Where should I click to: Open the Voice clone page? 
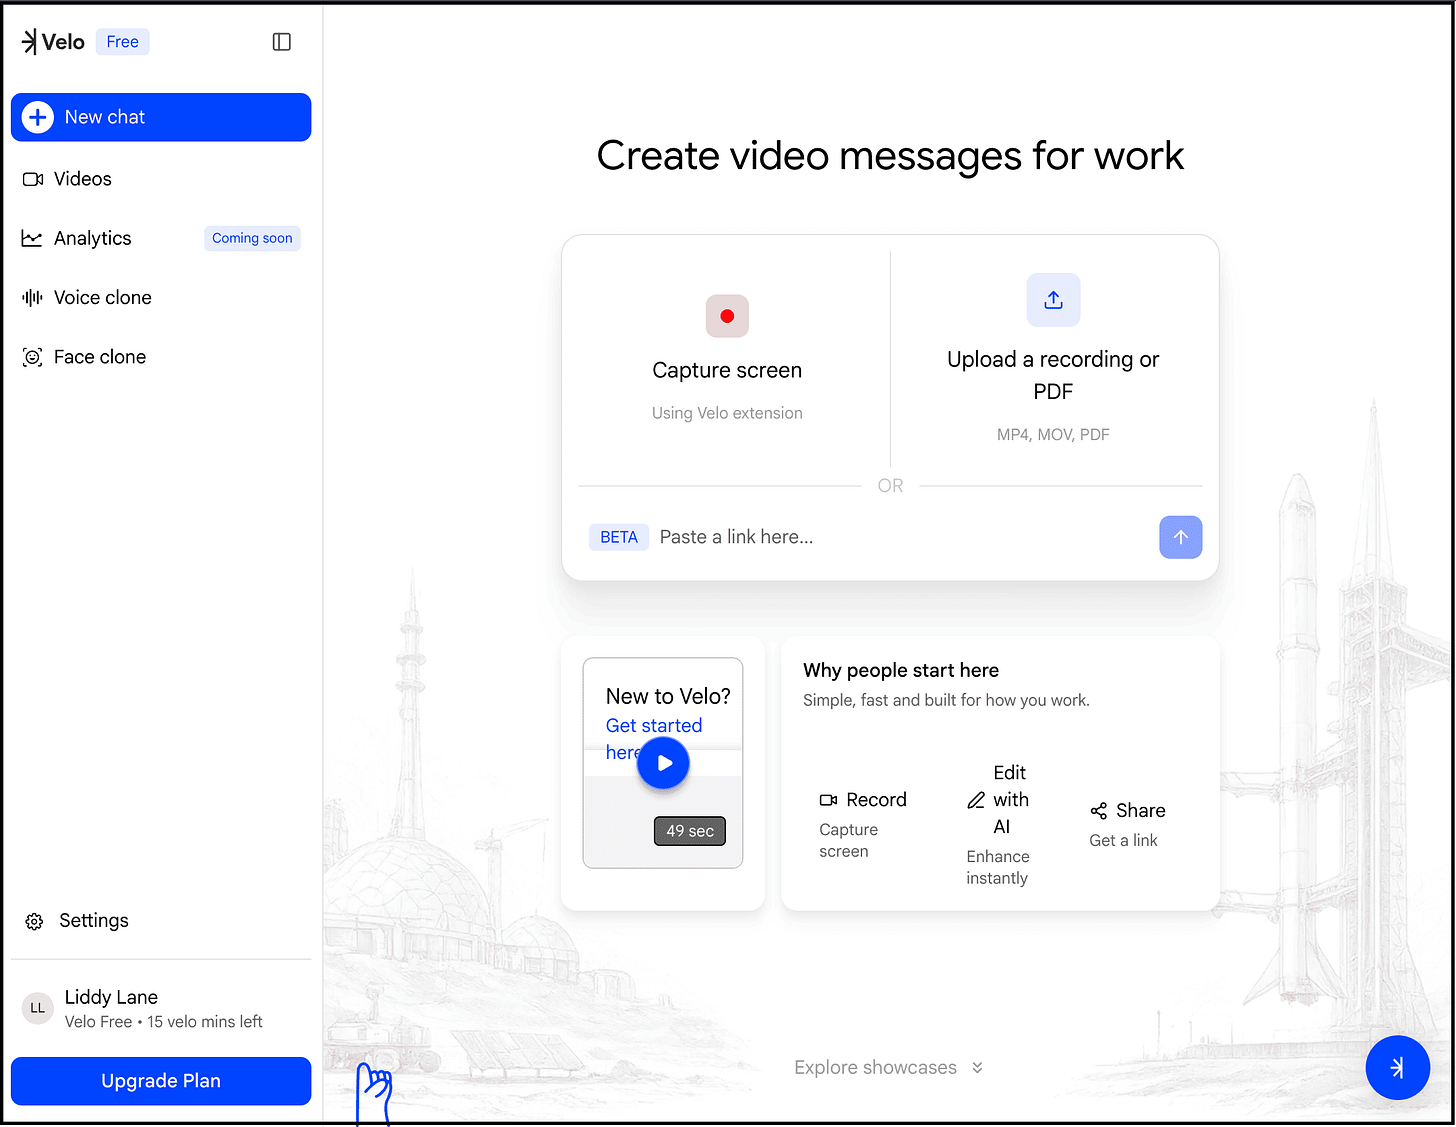coord(161,297)
